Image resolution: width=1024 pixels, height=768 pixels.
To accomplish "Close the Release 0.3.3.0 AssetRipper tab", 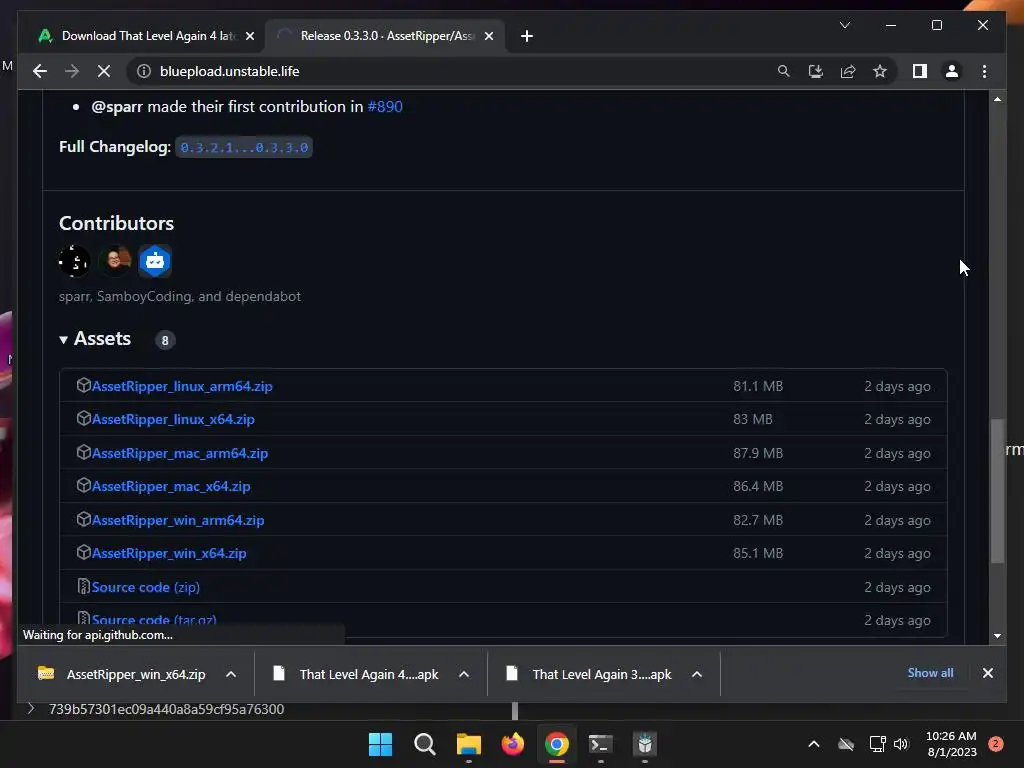I will (488, 36).
